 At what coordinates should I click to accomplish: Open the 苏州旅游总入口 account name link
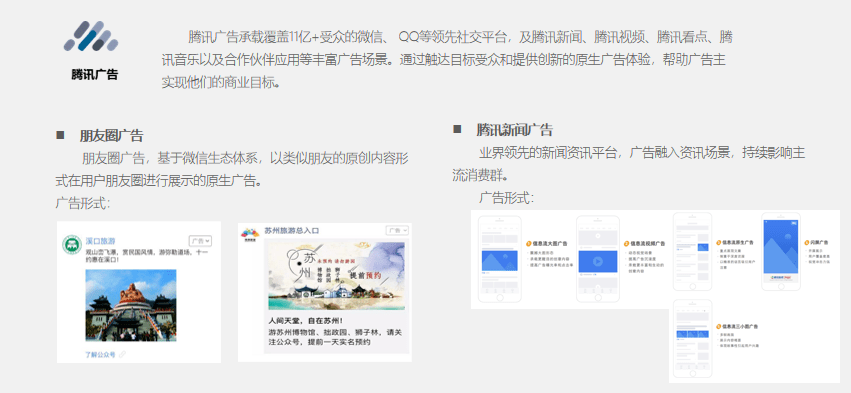[291, 230]
